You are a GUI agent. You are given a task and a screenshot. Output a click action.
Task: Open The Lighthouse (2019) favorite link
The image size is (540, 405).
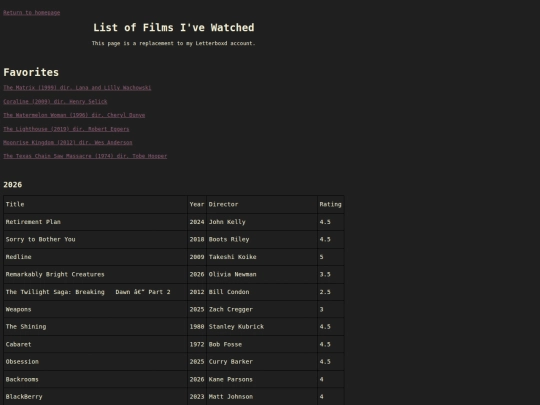66,129
